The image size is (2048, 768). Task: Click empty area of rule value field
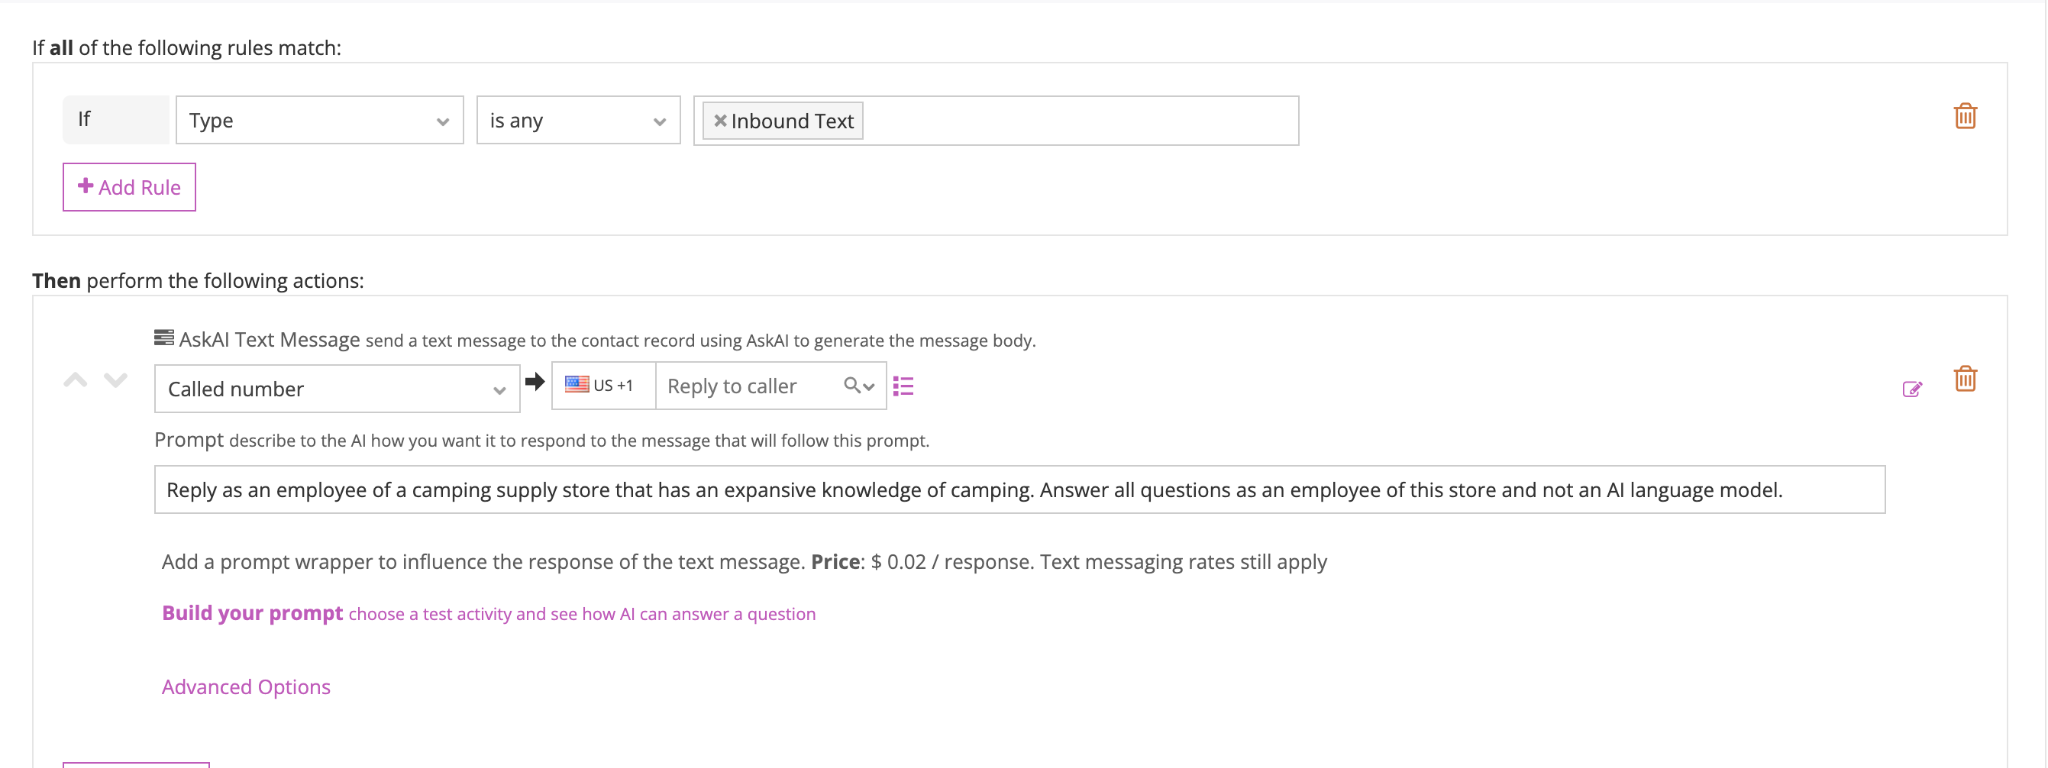tap(1080, 121)
